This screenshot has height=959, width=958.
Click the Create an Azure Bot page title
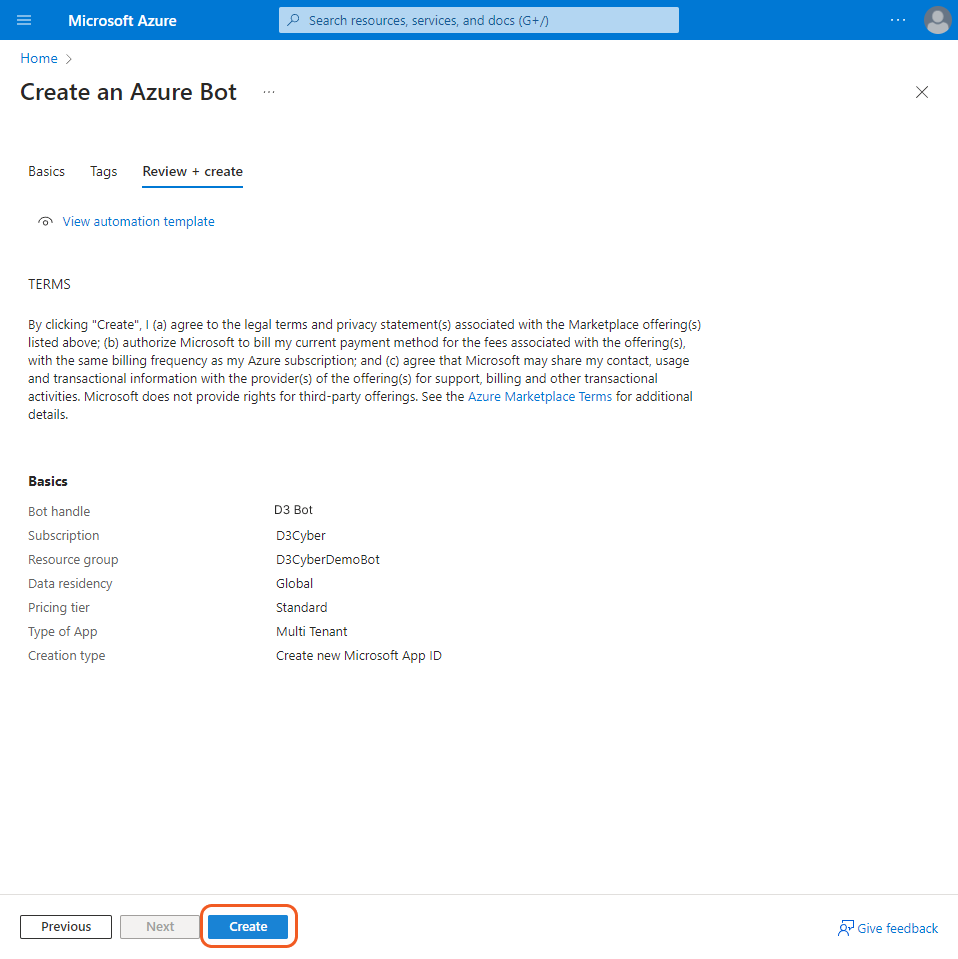pyautogui.click(x=128, y=92)
